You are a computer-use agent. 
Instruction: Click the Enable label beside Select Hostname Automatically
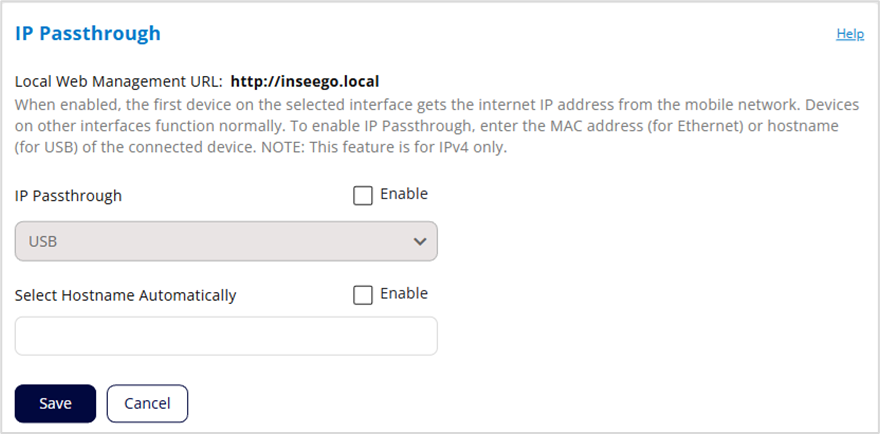pos(404,294)
